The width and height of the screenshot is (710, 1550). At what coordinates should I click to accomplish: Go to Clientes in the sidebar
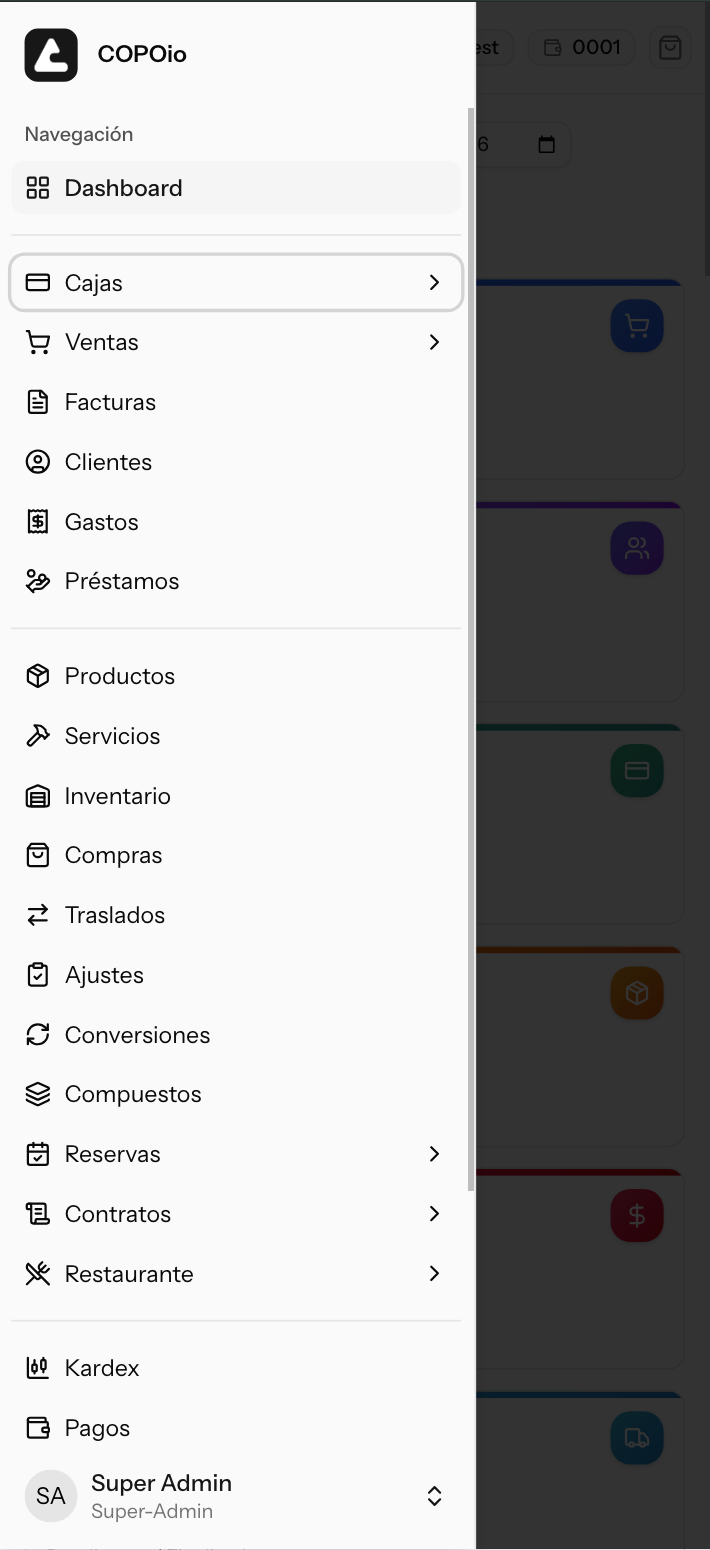coord(108,462)
